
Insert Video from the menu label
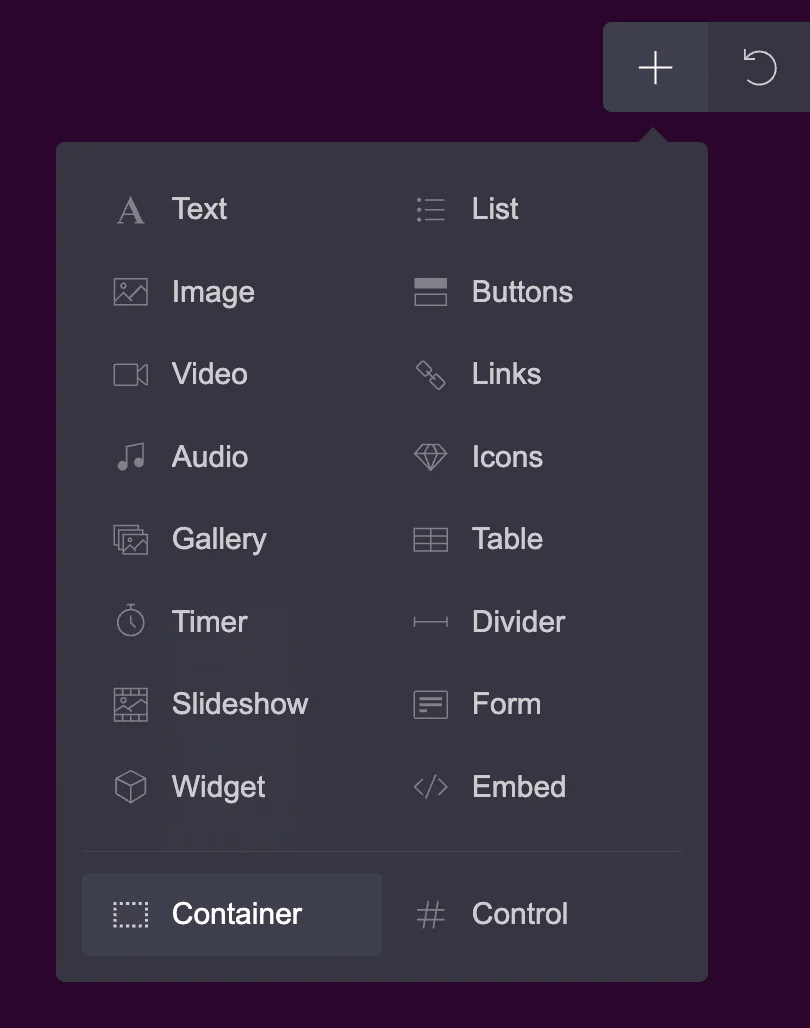[x=210, y=374]
